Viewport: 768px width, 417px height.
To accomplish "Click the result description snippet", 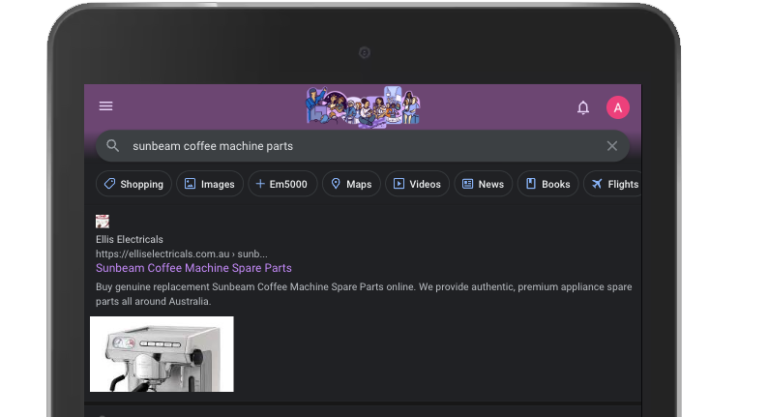I will coord(363,294).
